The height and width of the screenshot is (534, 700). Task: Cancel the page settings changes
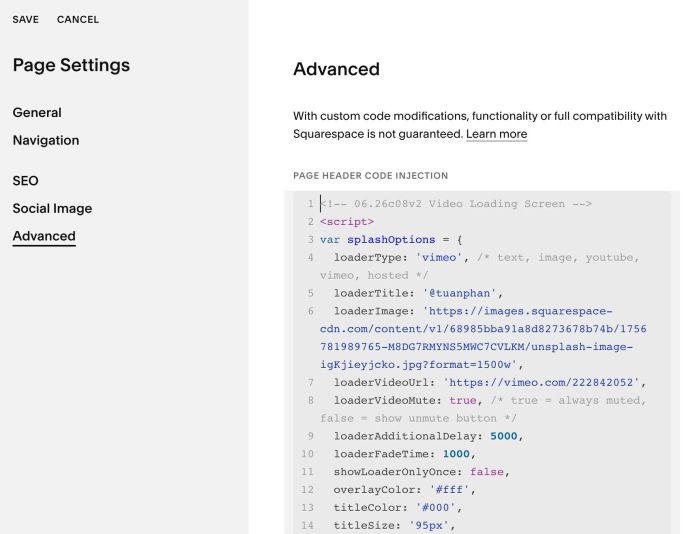click(x=78, y=20)
